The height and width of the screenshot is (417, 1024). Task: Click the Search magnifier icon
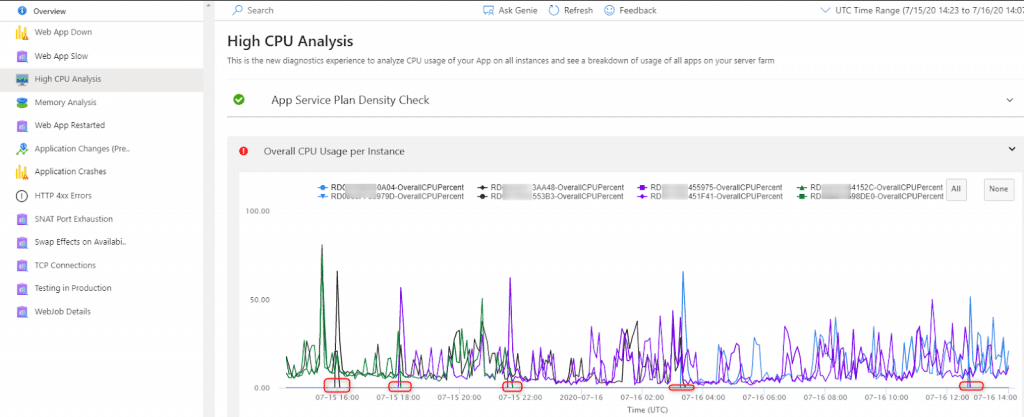pos(238,10)
